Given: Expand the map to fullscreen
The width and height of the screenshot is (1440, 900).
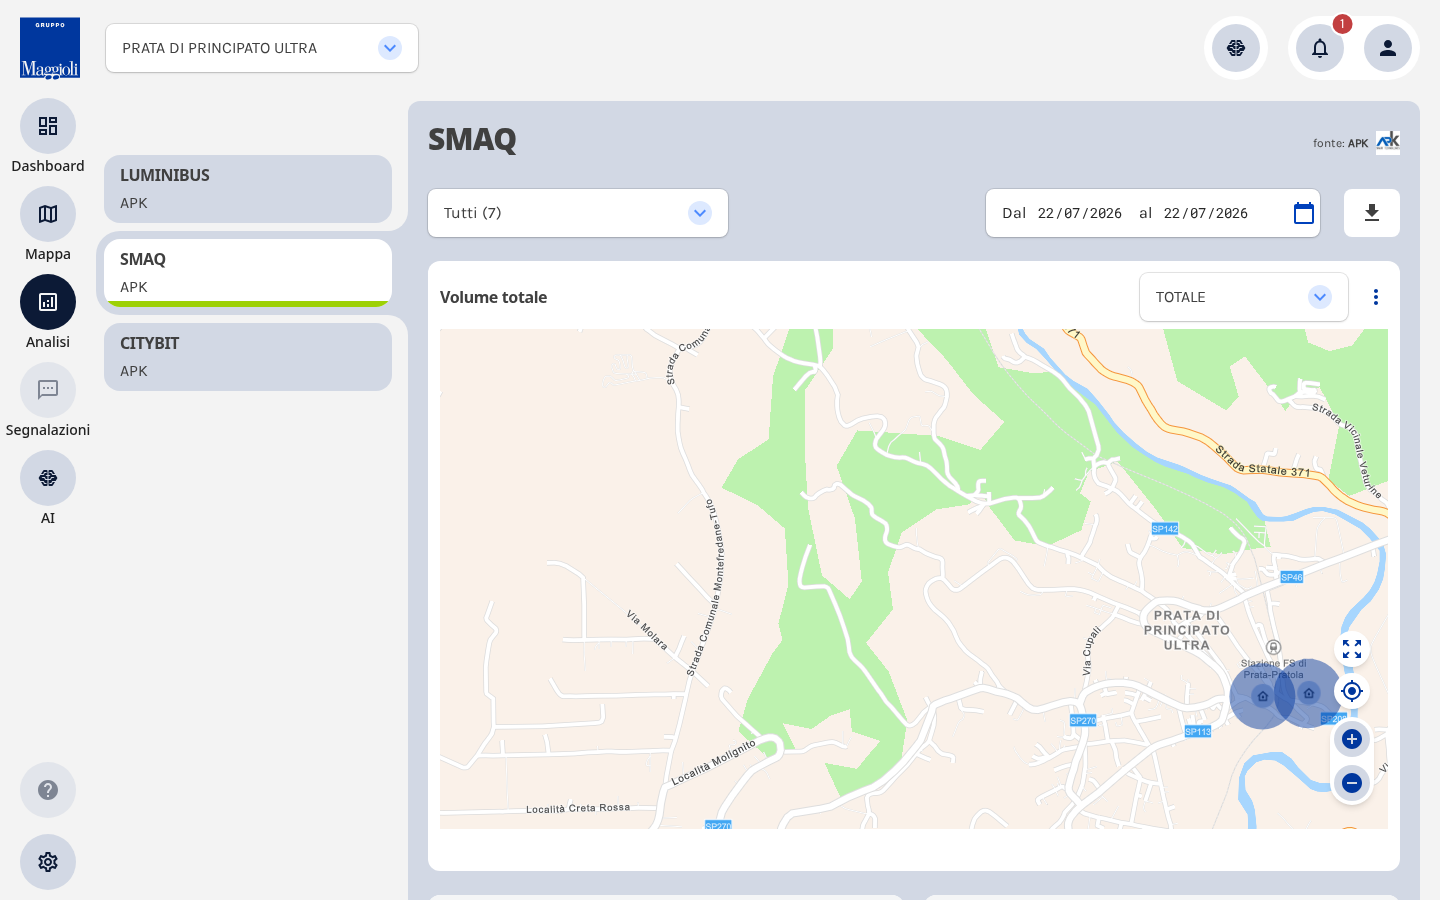Looking at the screenshot, I should click(1352, 649).
